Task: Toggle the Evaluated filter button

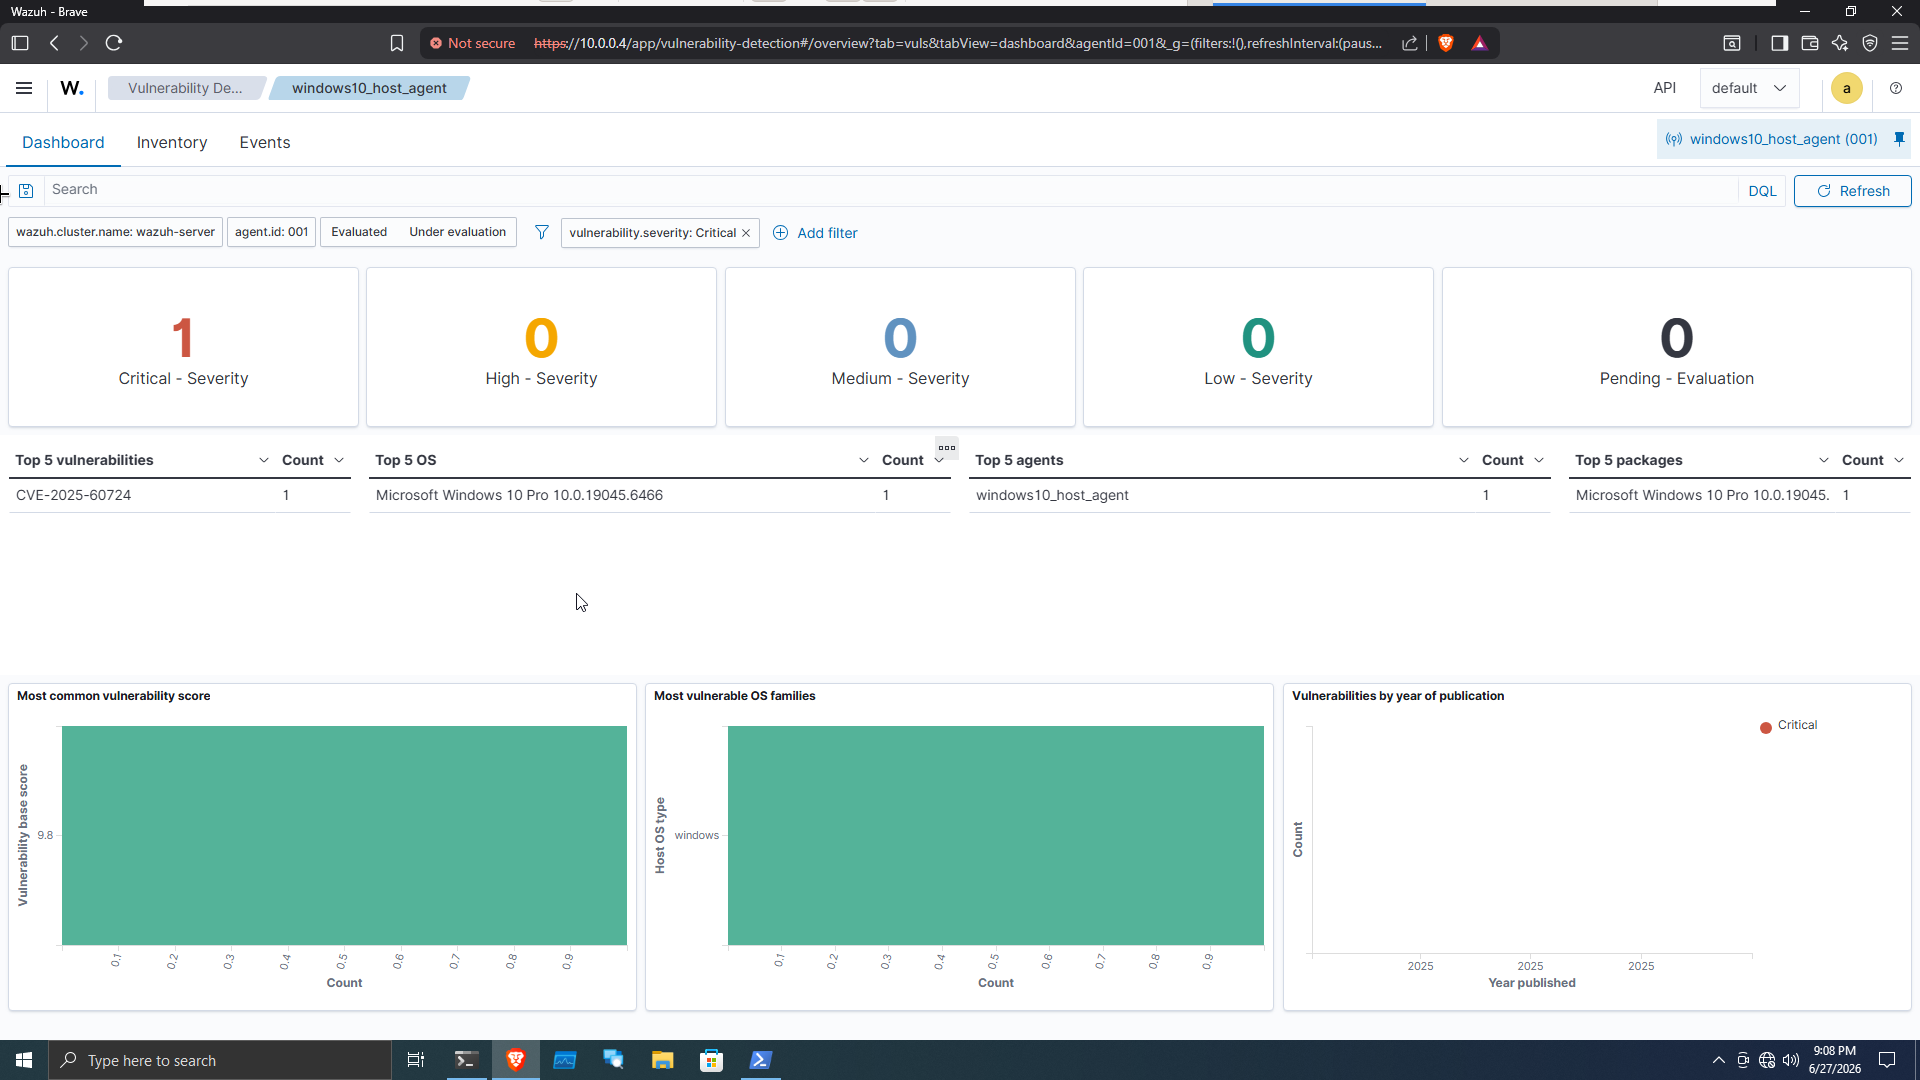Action: (x=359, y=232)
